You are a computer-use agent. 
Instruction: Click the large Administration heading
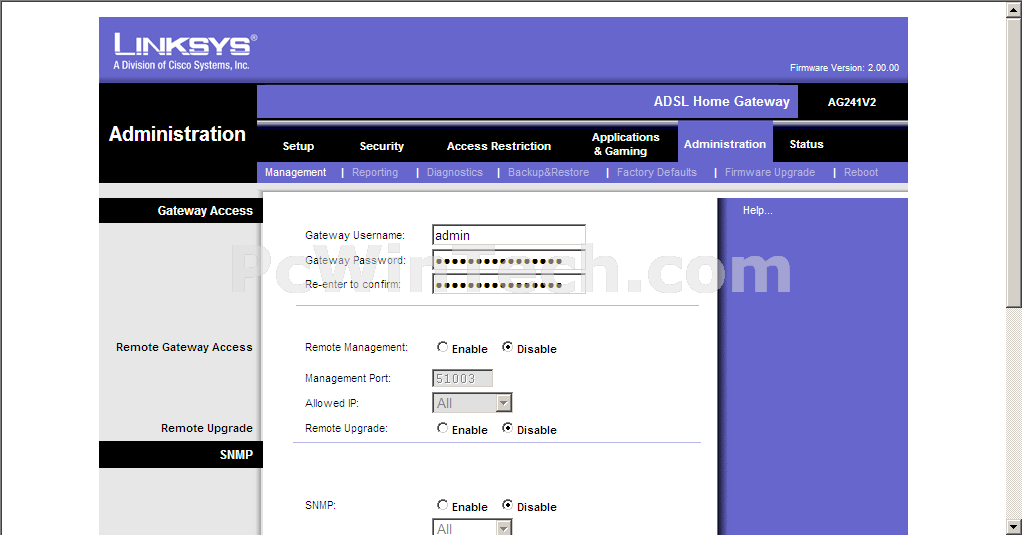click(x=177, y=134)
